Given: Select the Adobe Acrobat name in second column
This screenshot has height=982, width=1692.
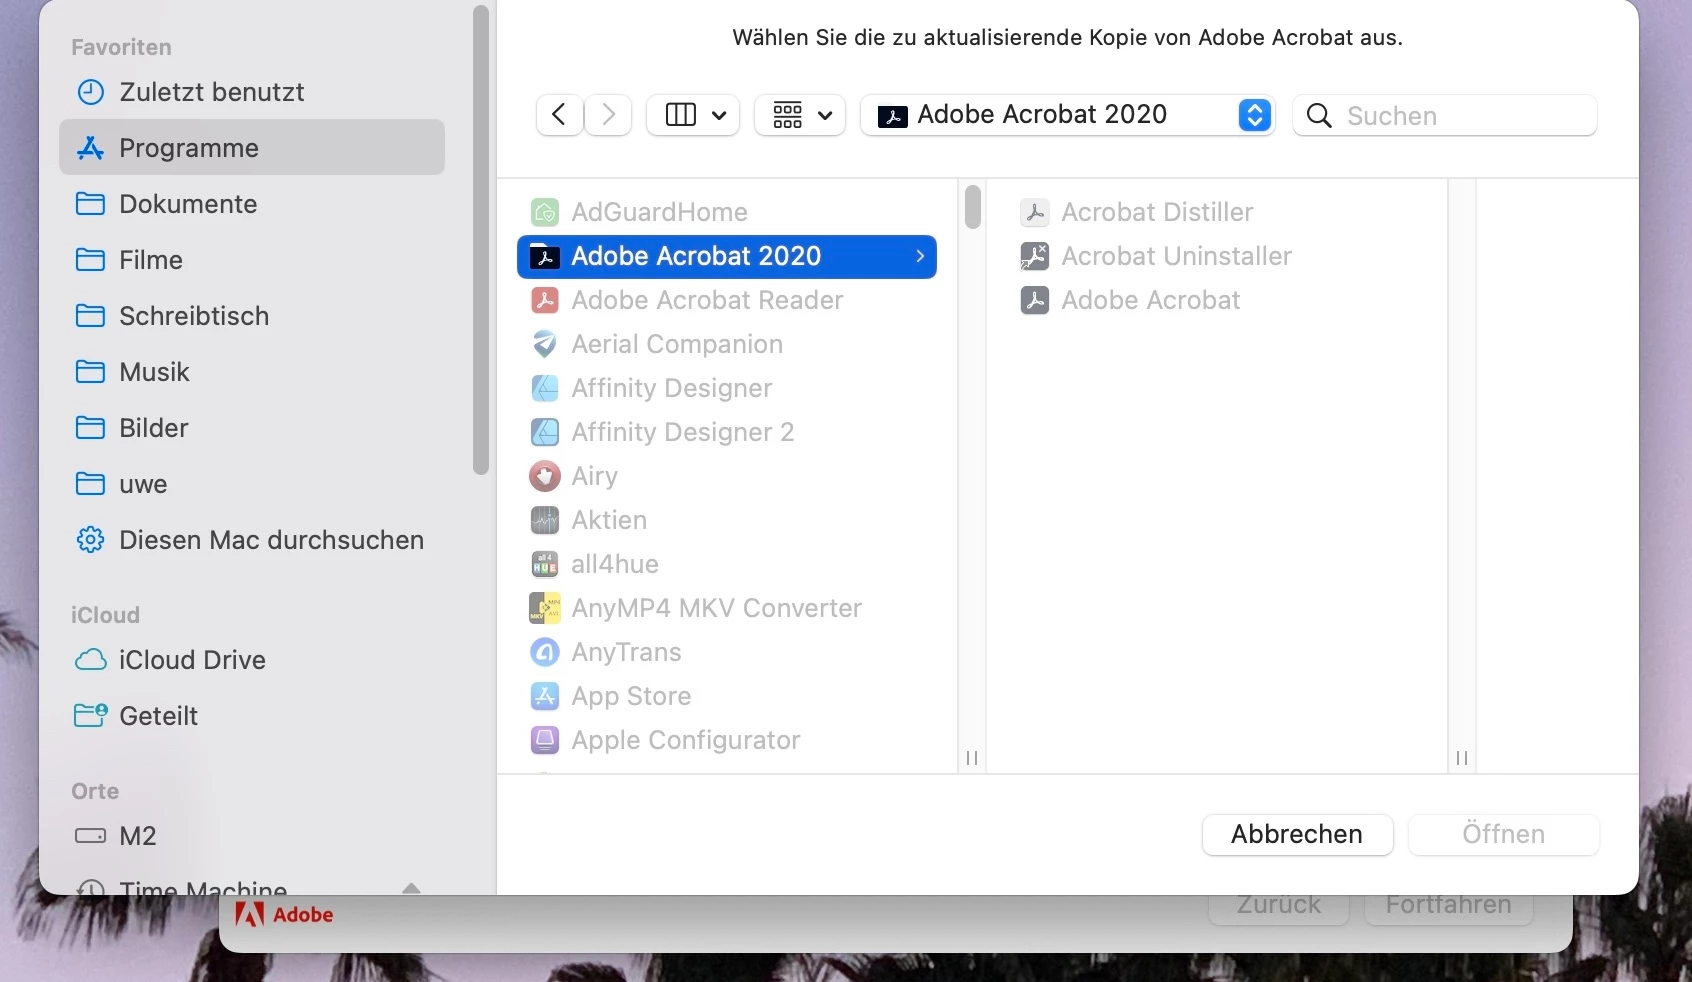Looking at the screenshot, I should 1151,300.
